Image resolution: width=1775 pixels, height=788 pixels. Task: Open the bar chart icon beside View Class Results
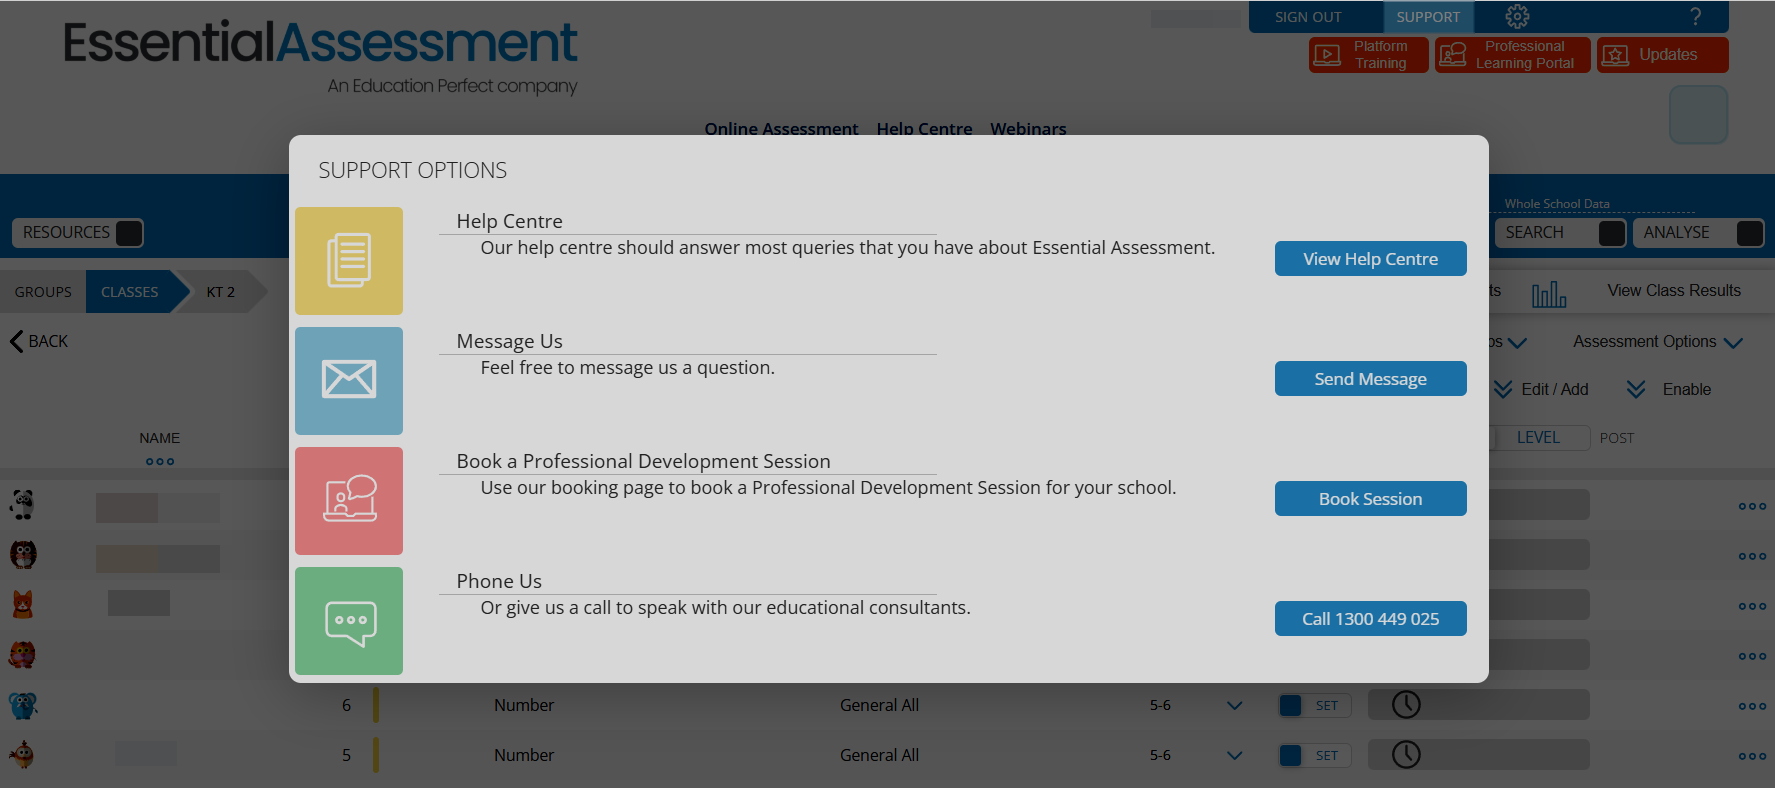click(1549, 293)
